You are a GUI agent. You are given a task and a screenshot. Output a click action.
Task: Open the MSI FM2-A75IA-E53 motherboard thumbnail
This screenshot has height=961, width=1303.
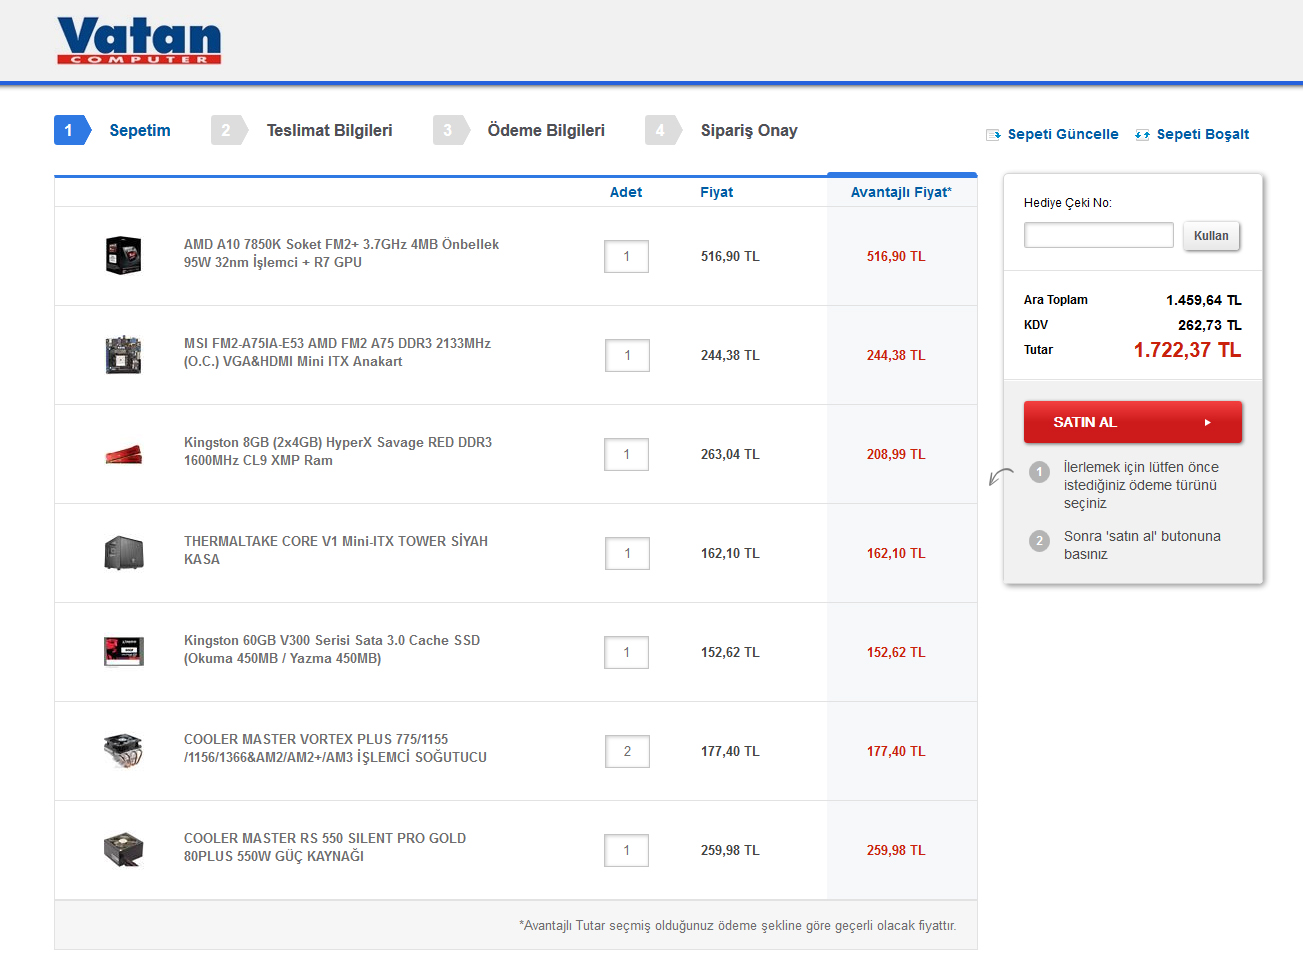coord(124,355)
